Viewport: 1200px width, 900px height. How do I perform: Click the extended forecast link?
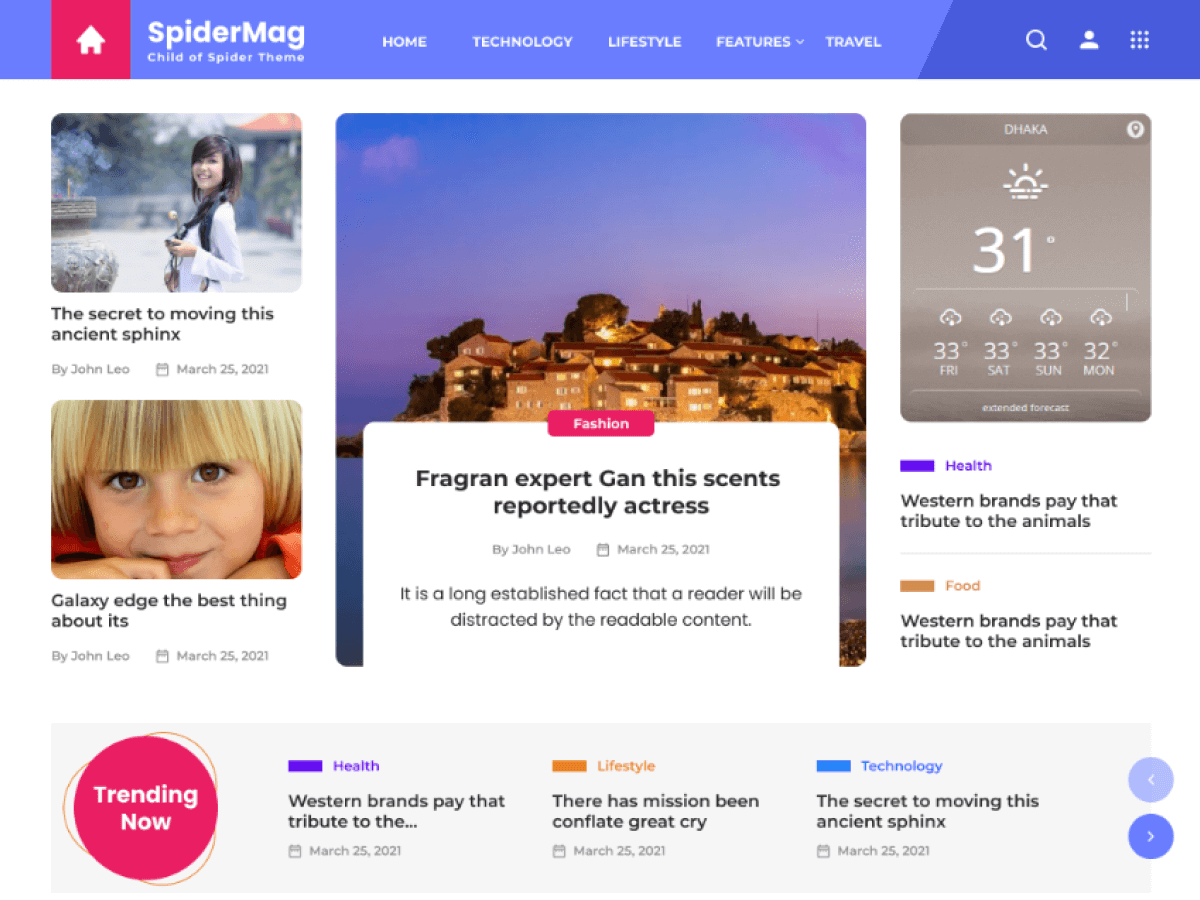tap(1025, 408)
